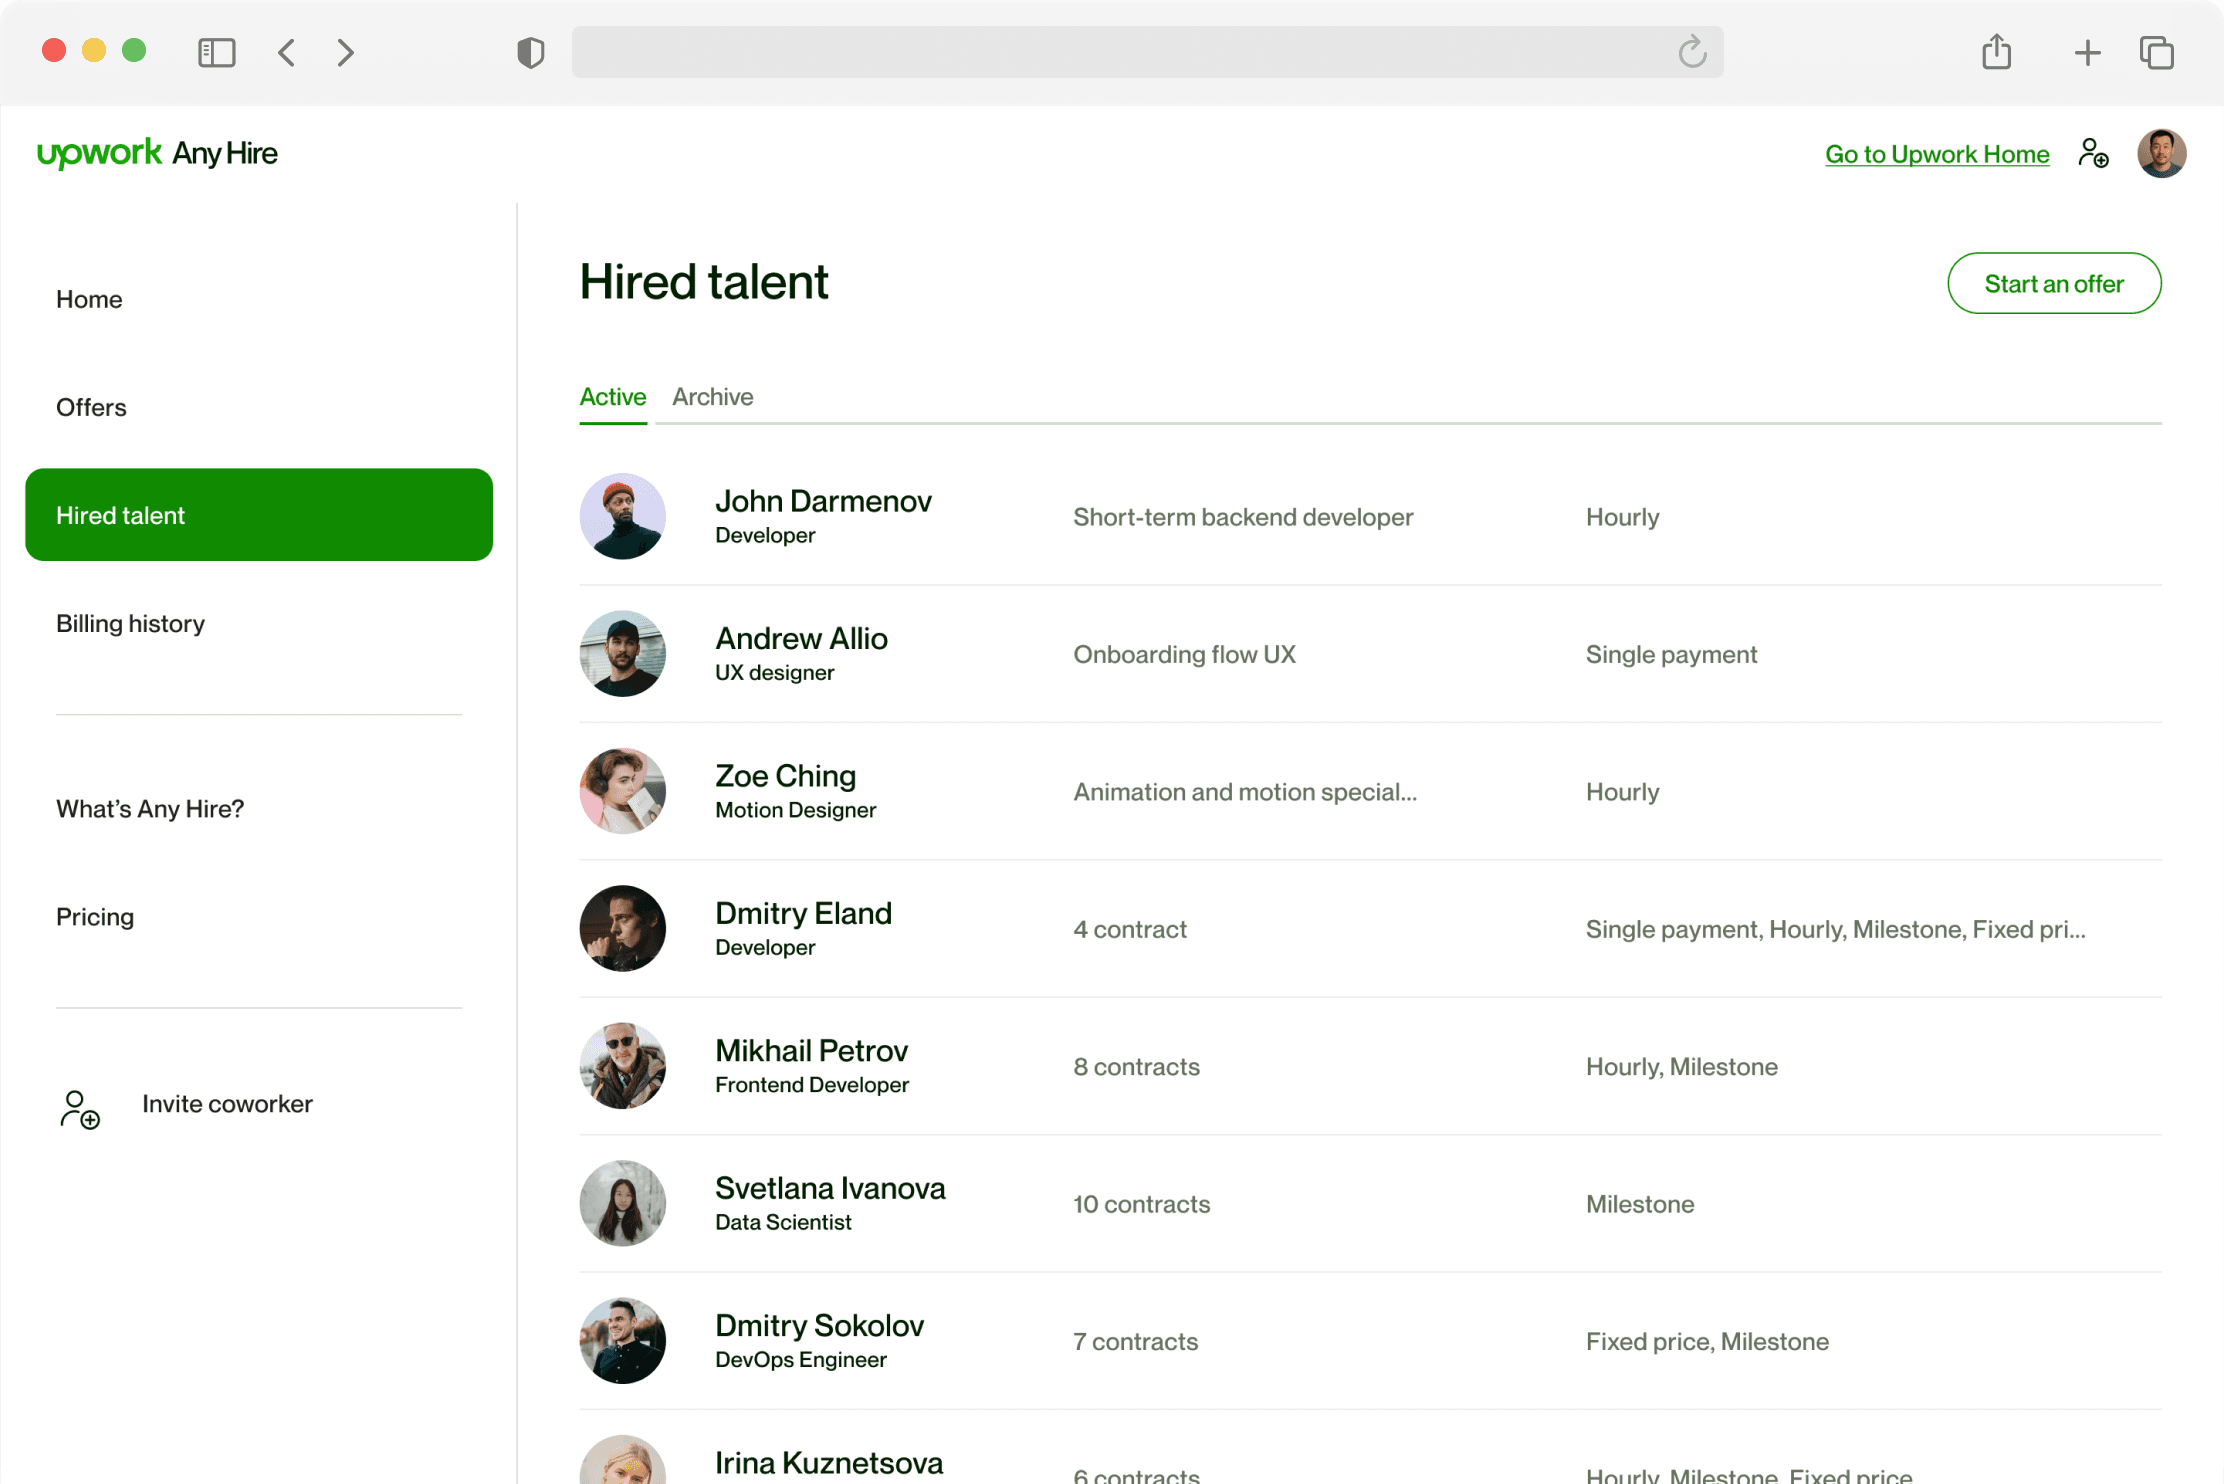Open Zoe Ching's profile photo
The height and width of the screenshot is (1484, 2224).
click(622, 791)
